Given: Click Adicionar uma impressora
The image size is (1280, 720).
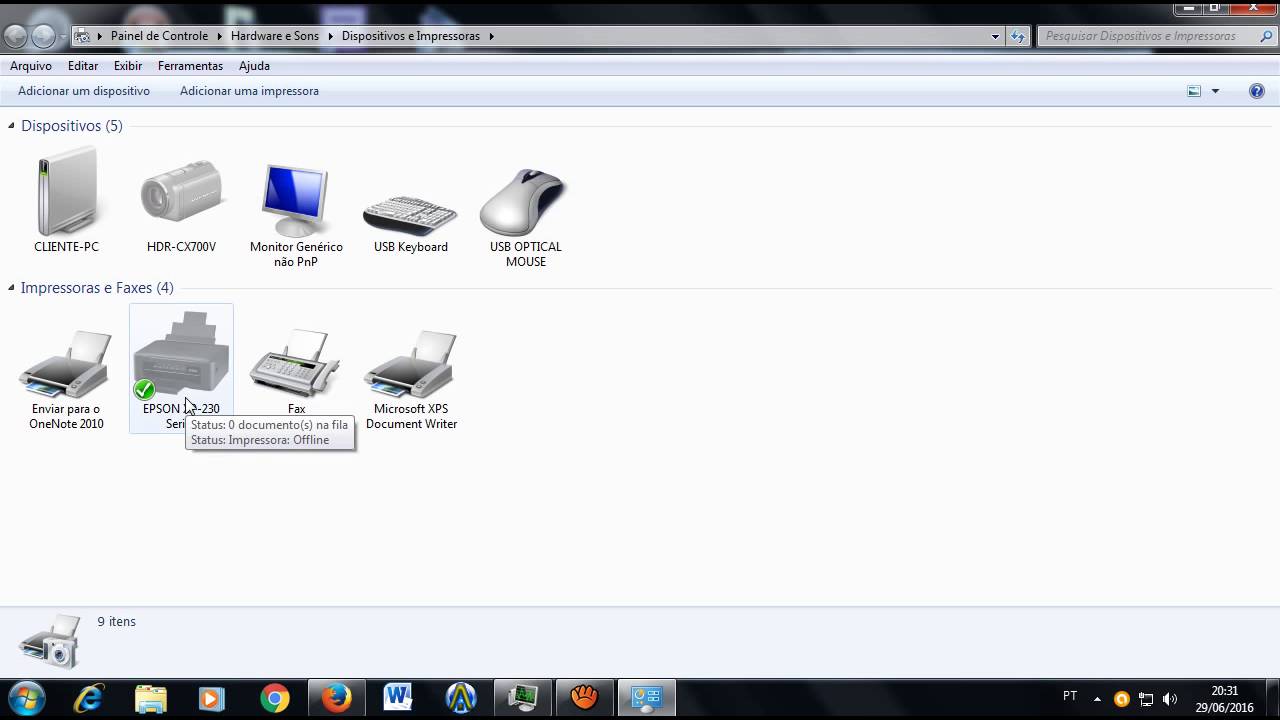Looking at the screenshot, I should tap(249, 91).
